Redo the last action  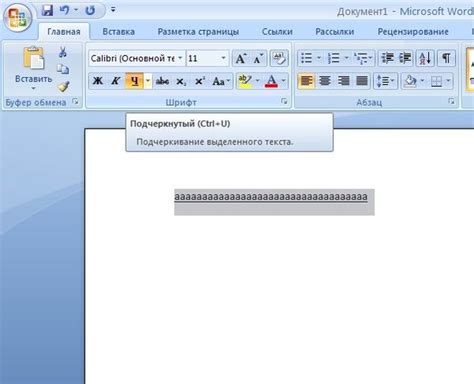click(90, 10)
